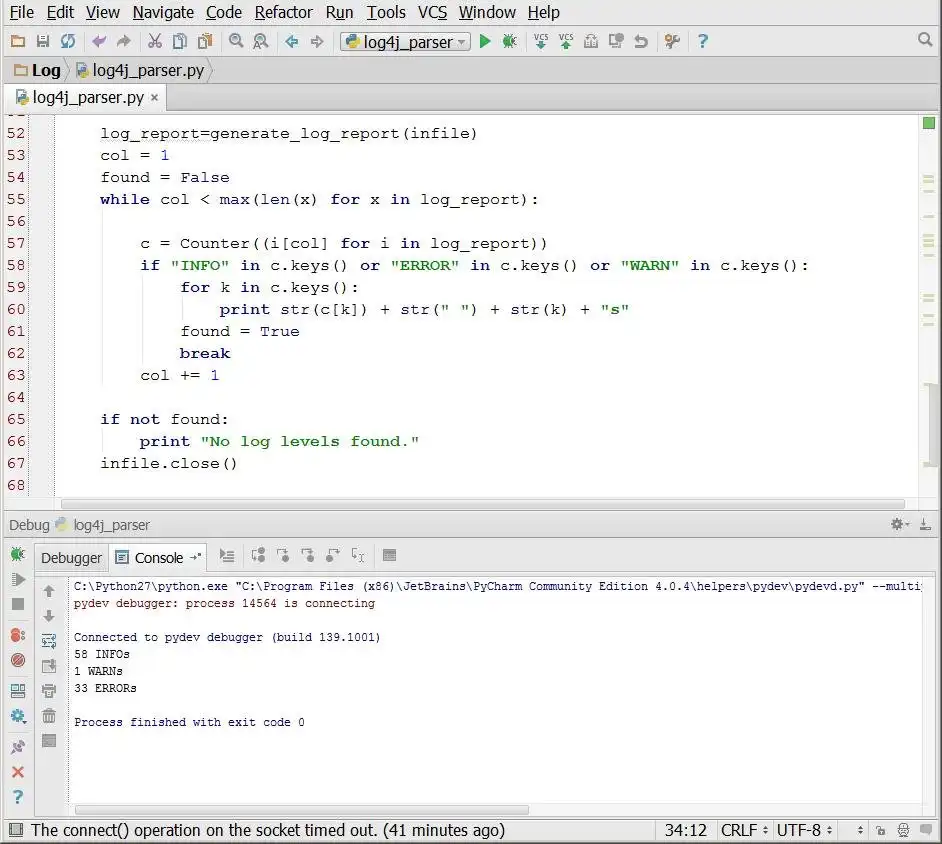942x844 pixels.
Task: Click the Log folder breadcrumb
Action: click(x=37, y=70)
